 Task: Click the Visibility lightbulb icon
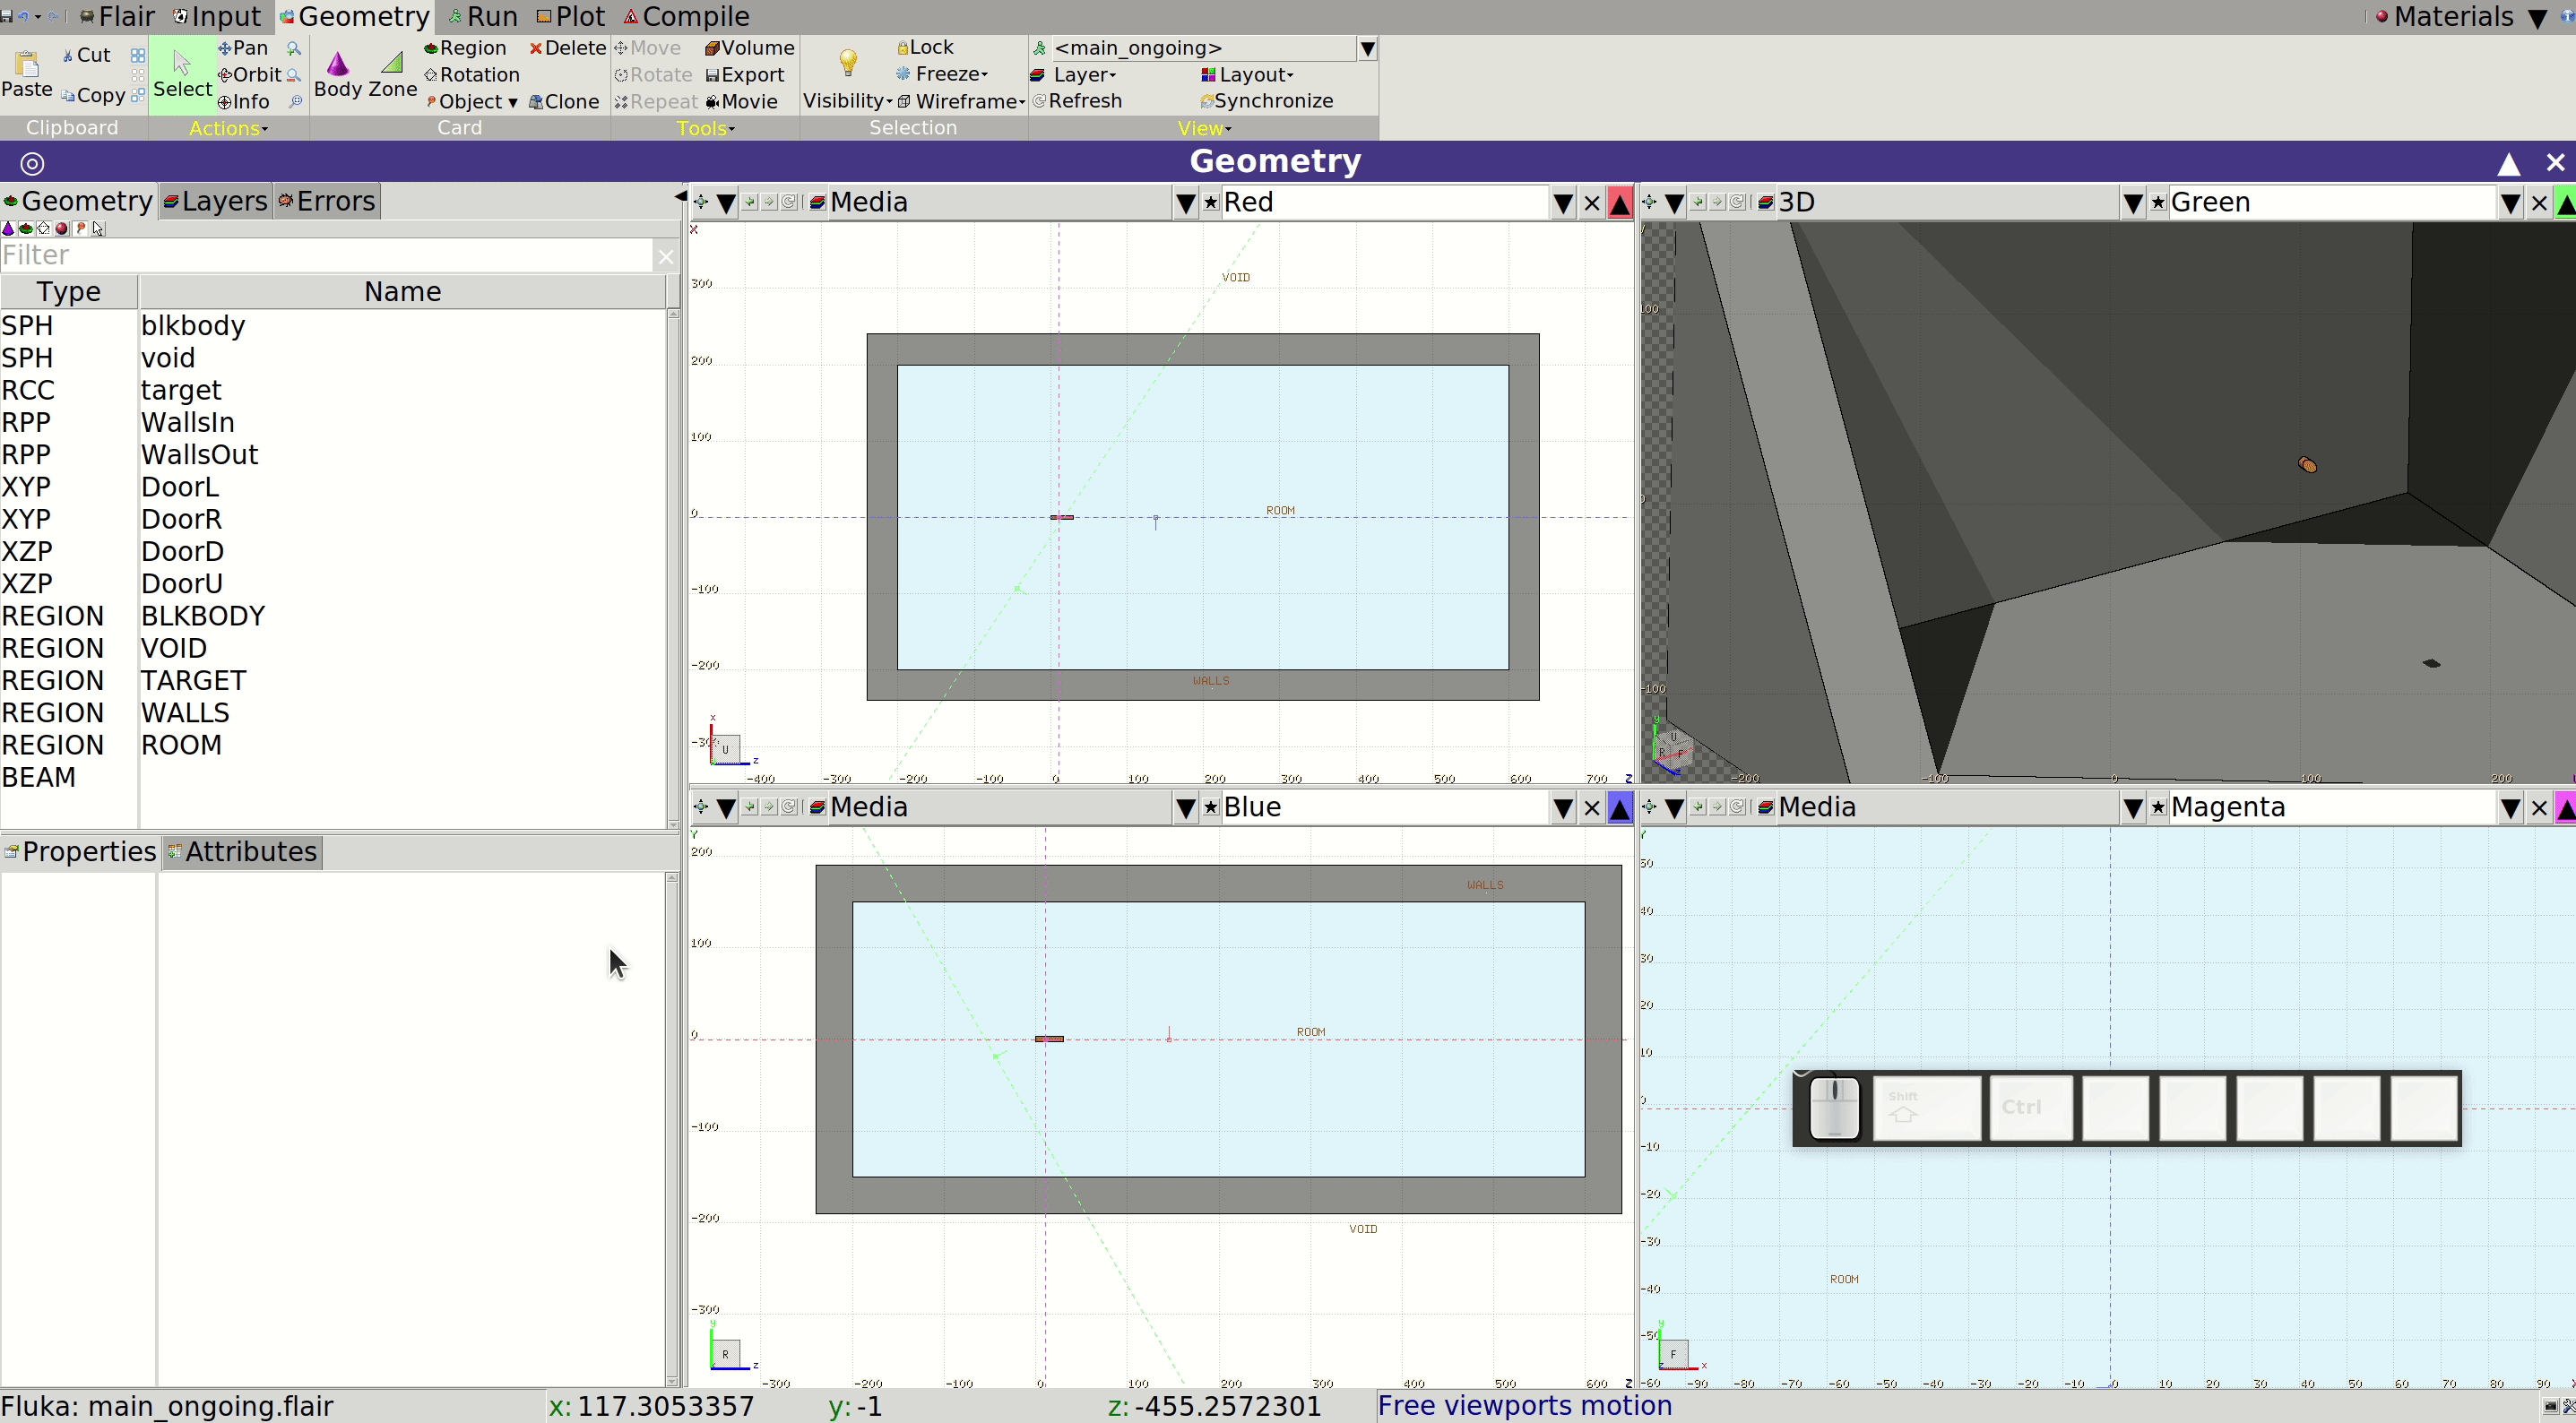click(848, 63)
